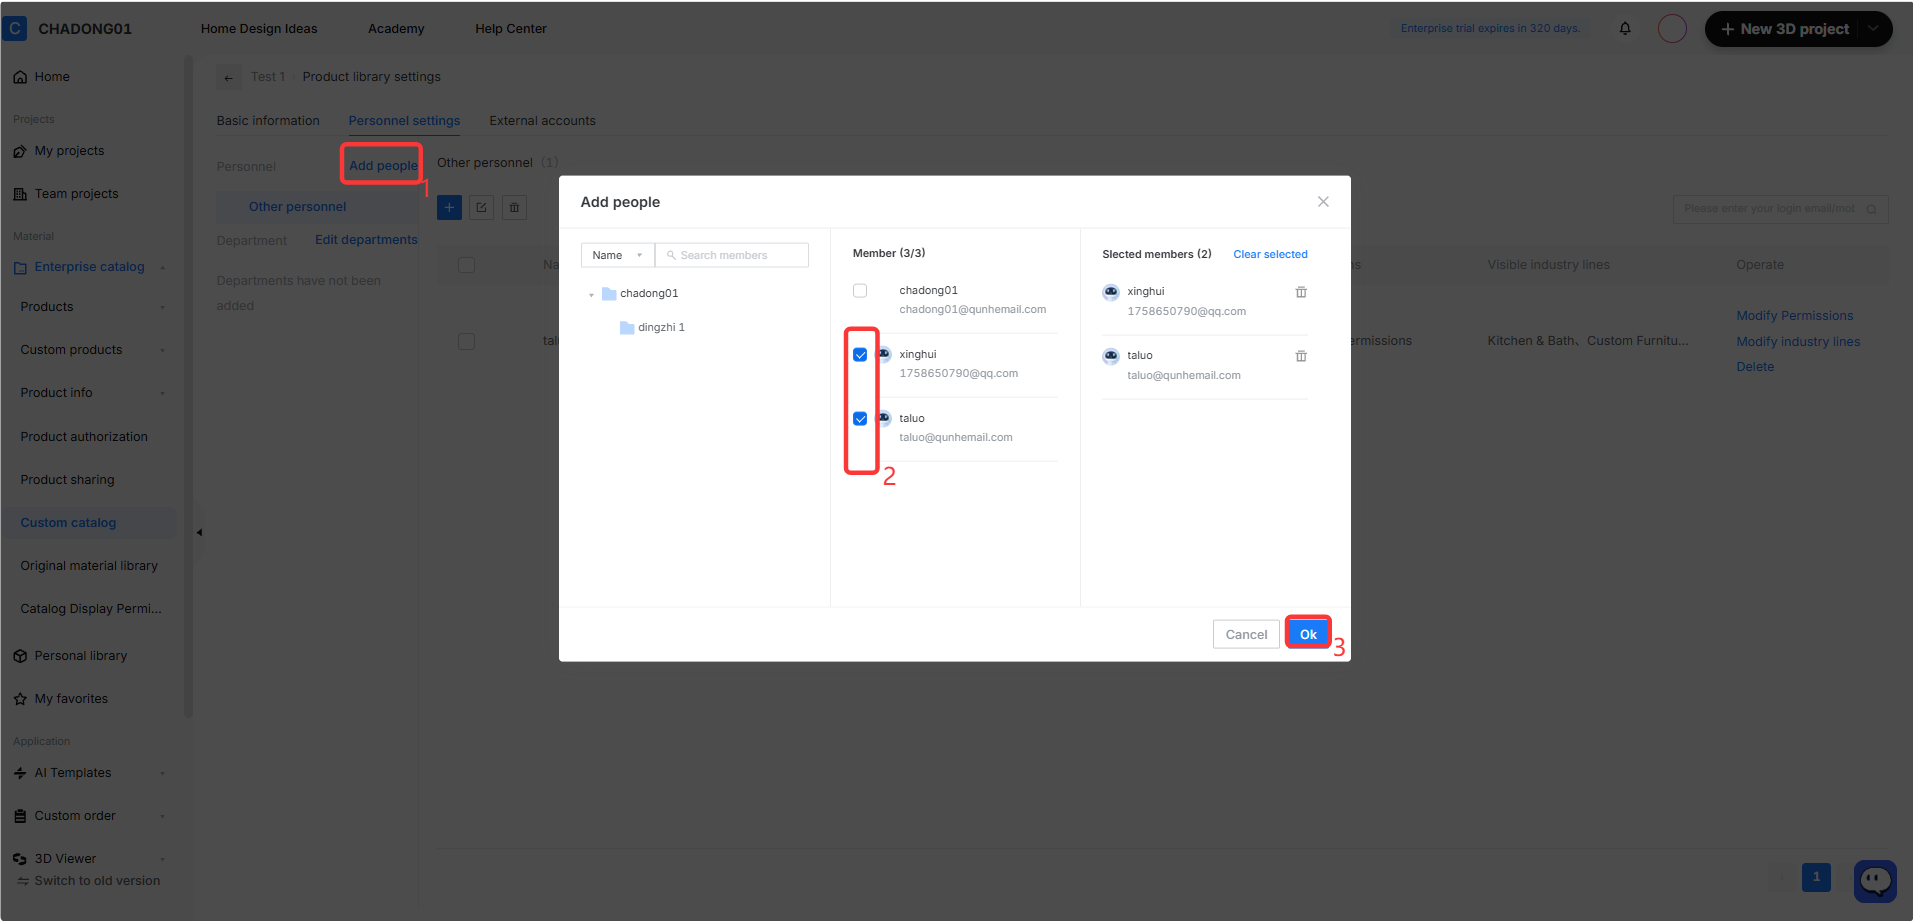Open Personal library in the sidebar

click(x=80, y=656)
